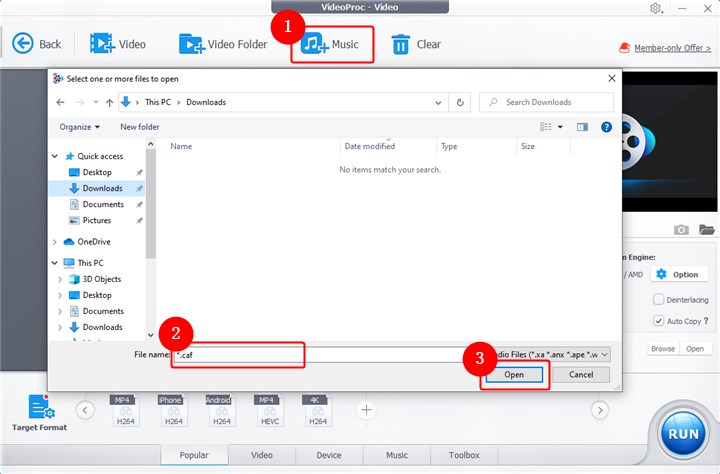Select This PC in navigation pane
Viewport: 720px width, 474px height.
90,263
